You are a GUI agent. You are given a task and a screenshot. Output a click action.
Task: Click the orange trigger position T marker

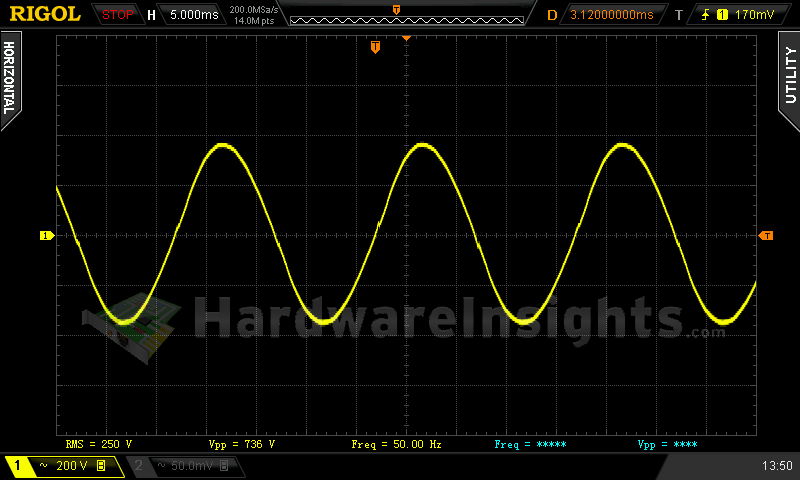tap(375, 47)
